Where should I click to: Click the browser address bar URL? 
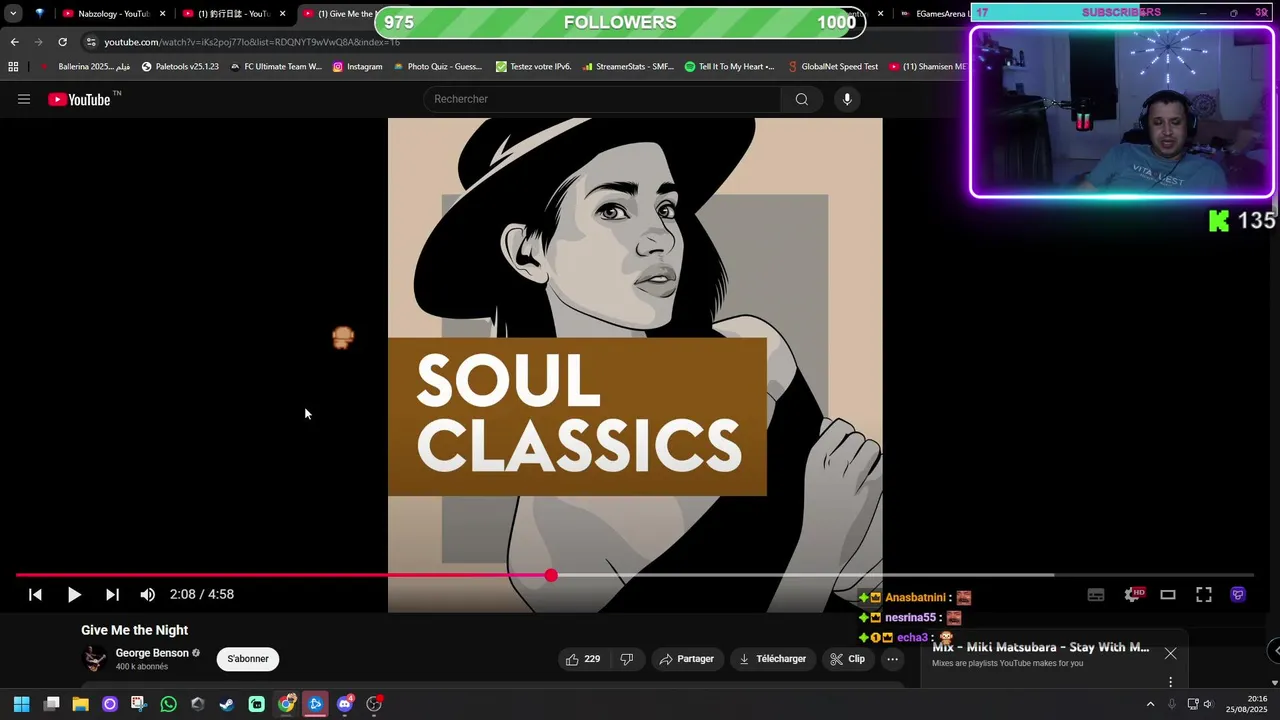pyautogui.click(x=252, y=42)
